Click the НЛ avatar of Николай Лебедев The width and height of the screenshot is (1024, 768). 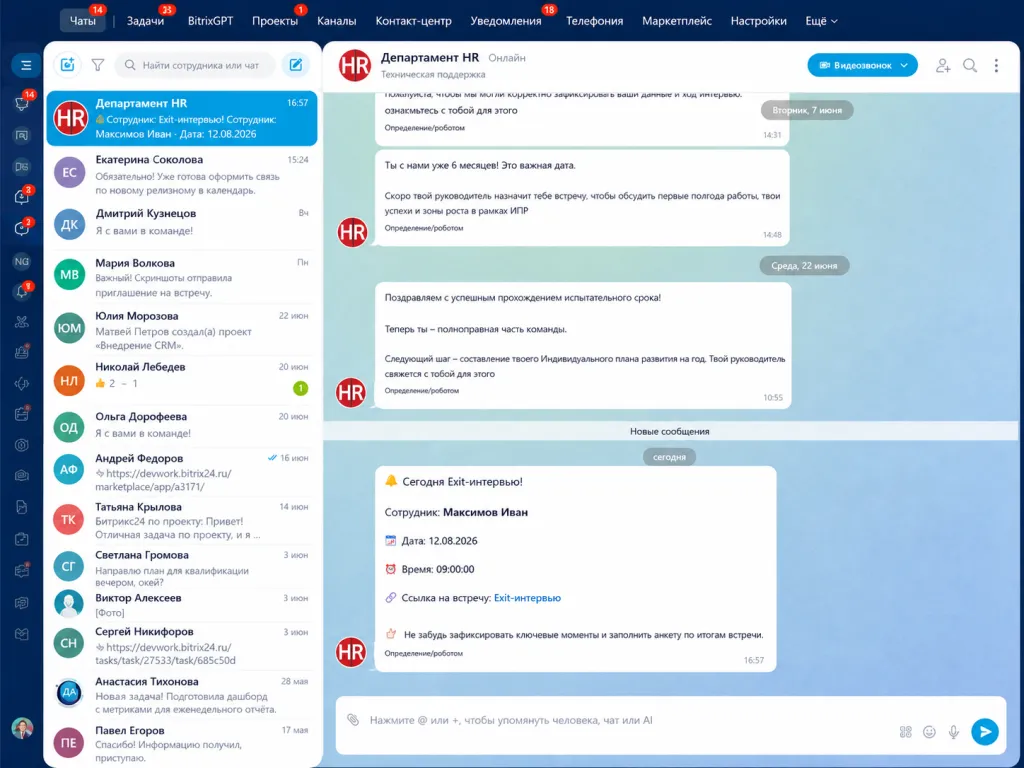click(x=69, y=381)
